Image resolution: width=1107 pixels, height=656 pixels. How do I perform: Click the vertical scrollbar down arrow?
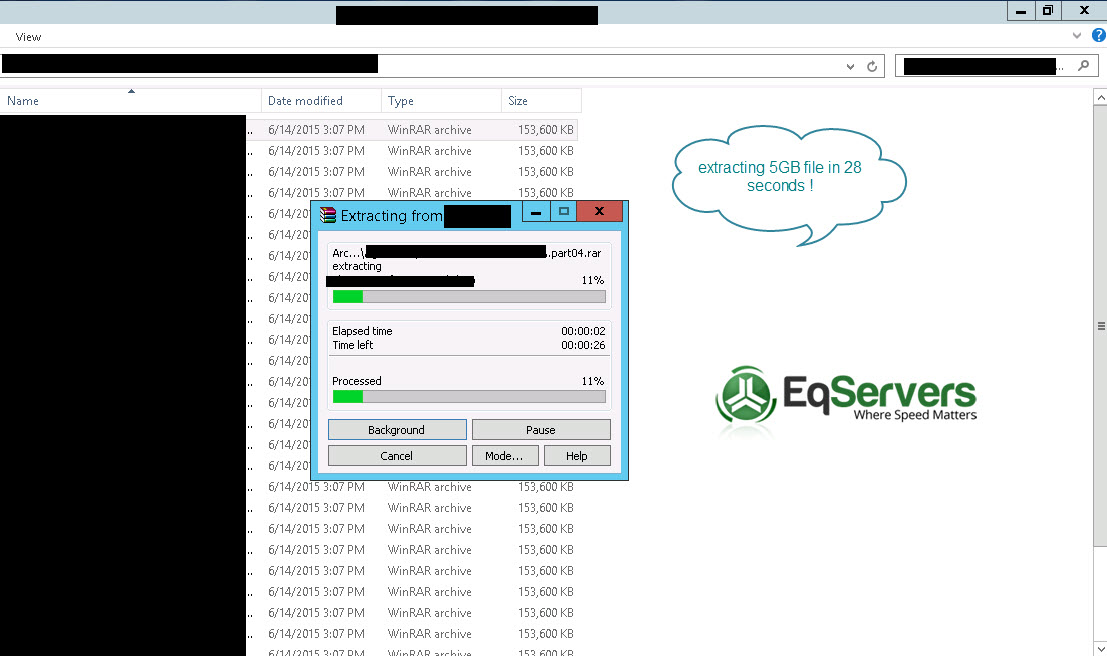tap(1100, 648)
